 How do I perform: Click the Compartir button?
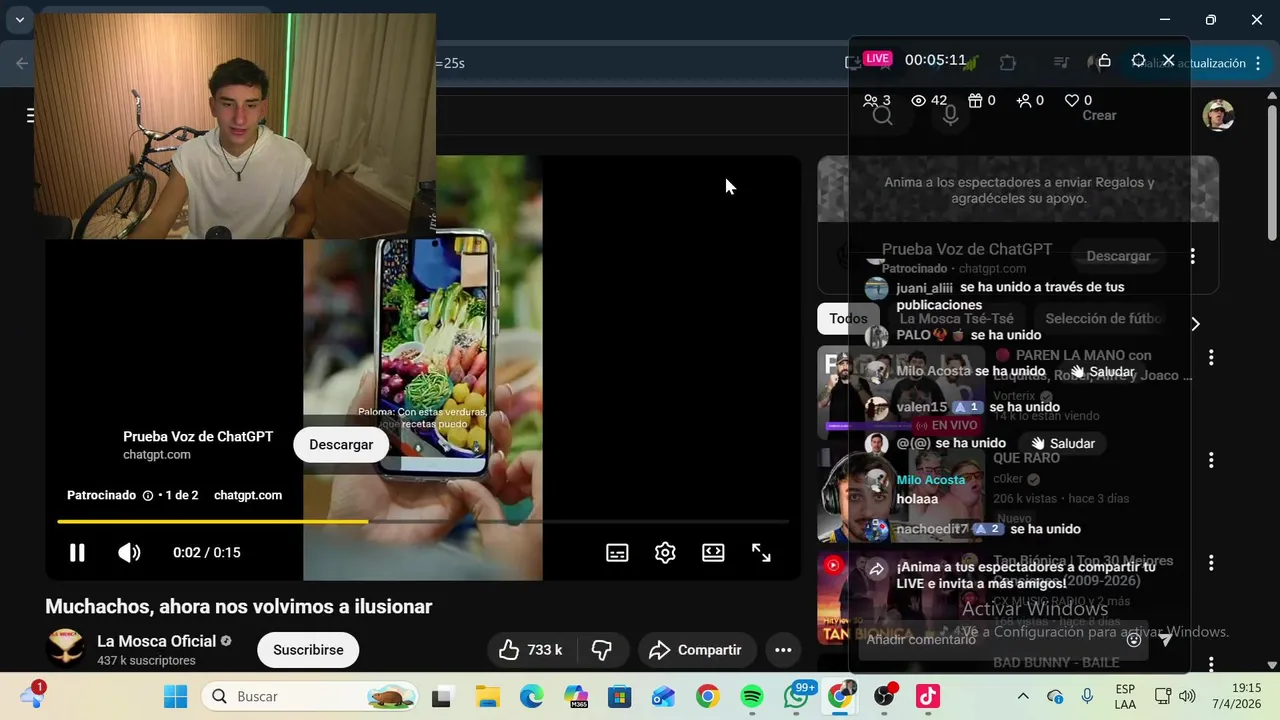(695, 650)
